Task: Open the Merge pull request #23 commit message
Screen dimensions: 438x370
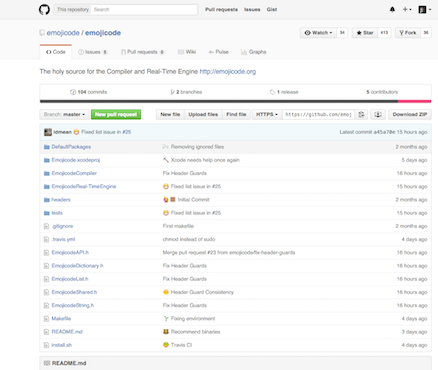Action: coord(229,253)
